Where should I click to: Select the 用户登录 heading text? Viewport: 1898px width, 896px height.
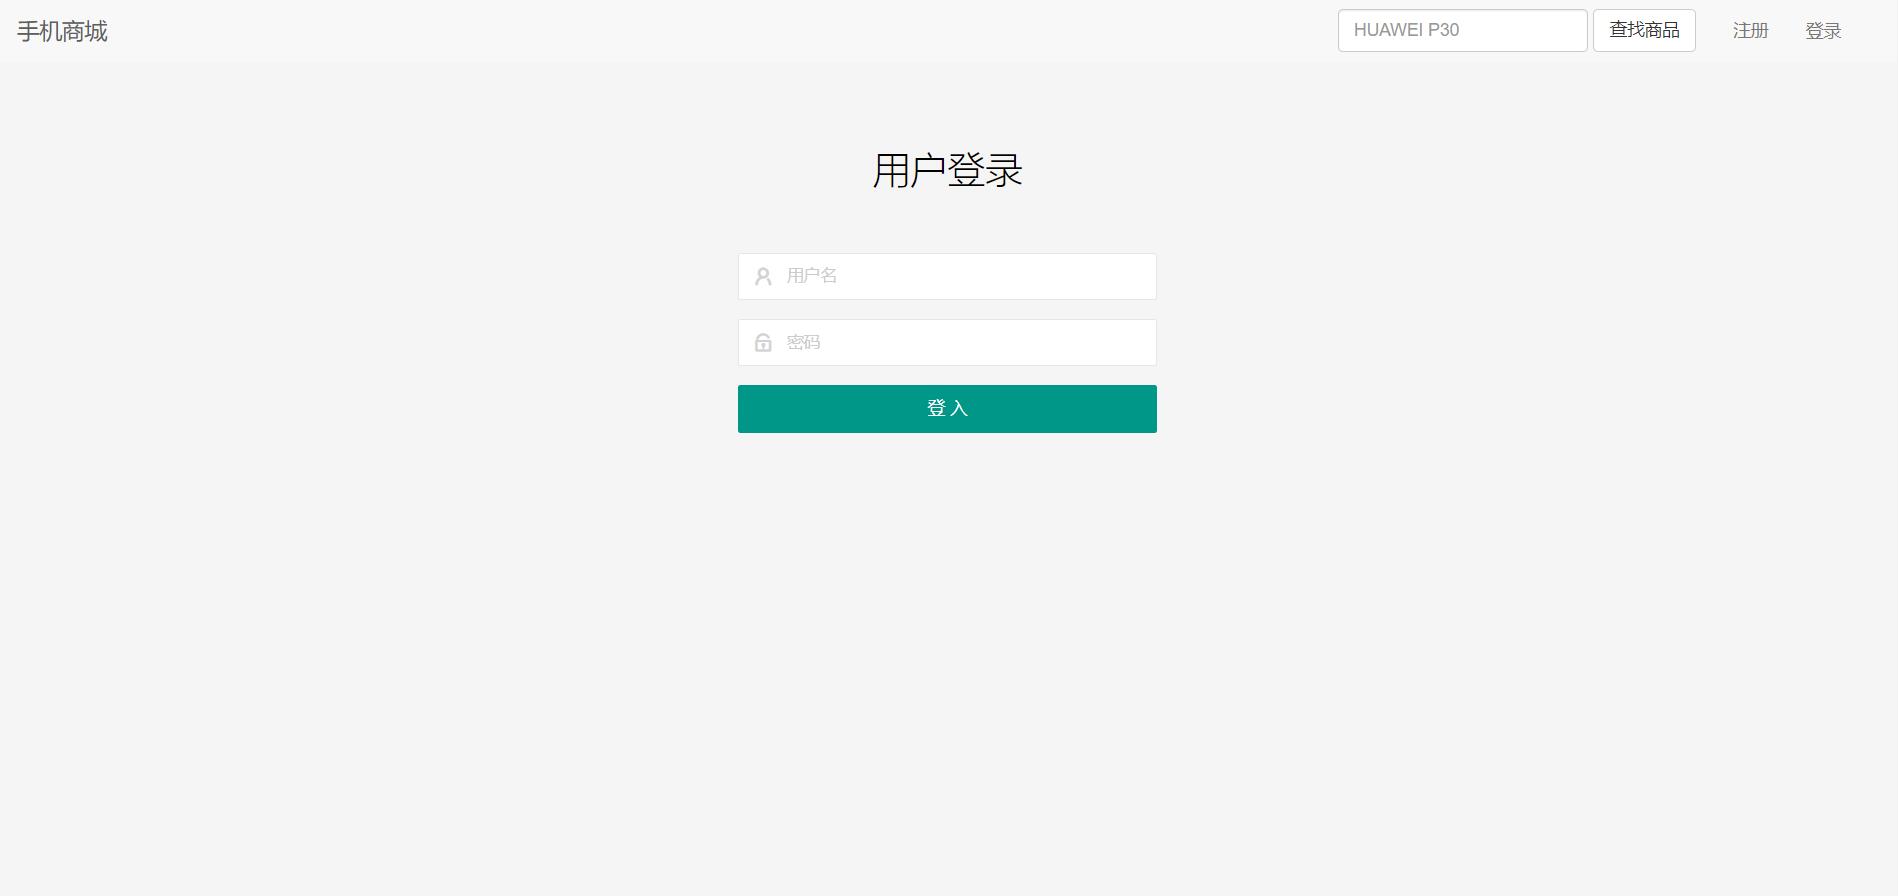pos(947,170)
